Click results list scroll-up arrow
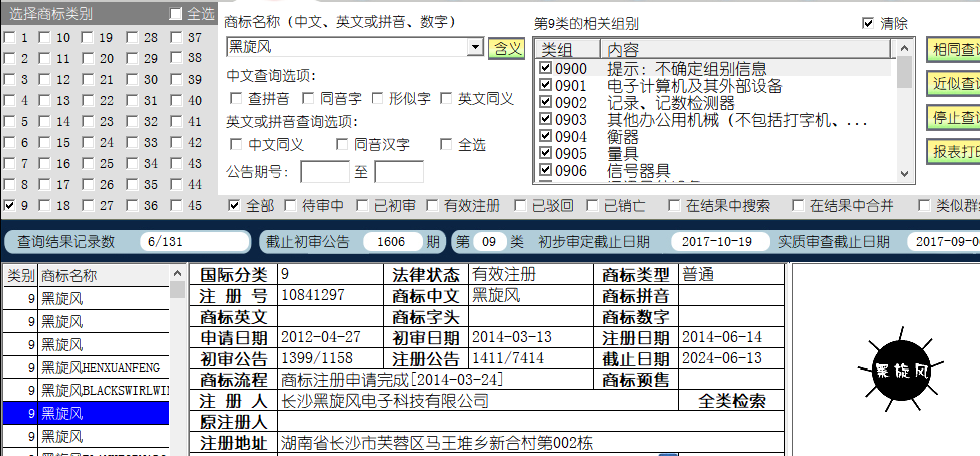This screenshot has width=980, height=456. (178, 274)
